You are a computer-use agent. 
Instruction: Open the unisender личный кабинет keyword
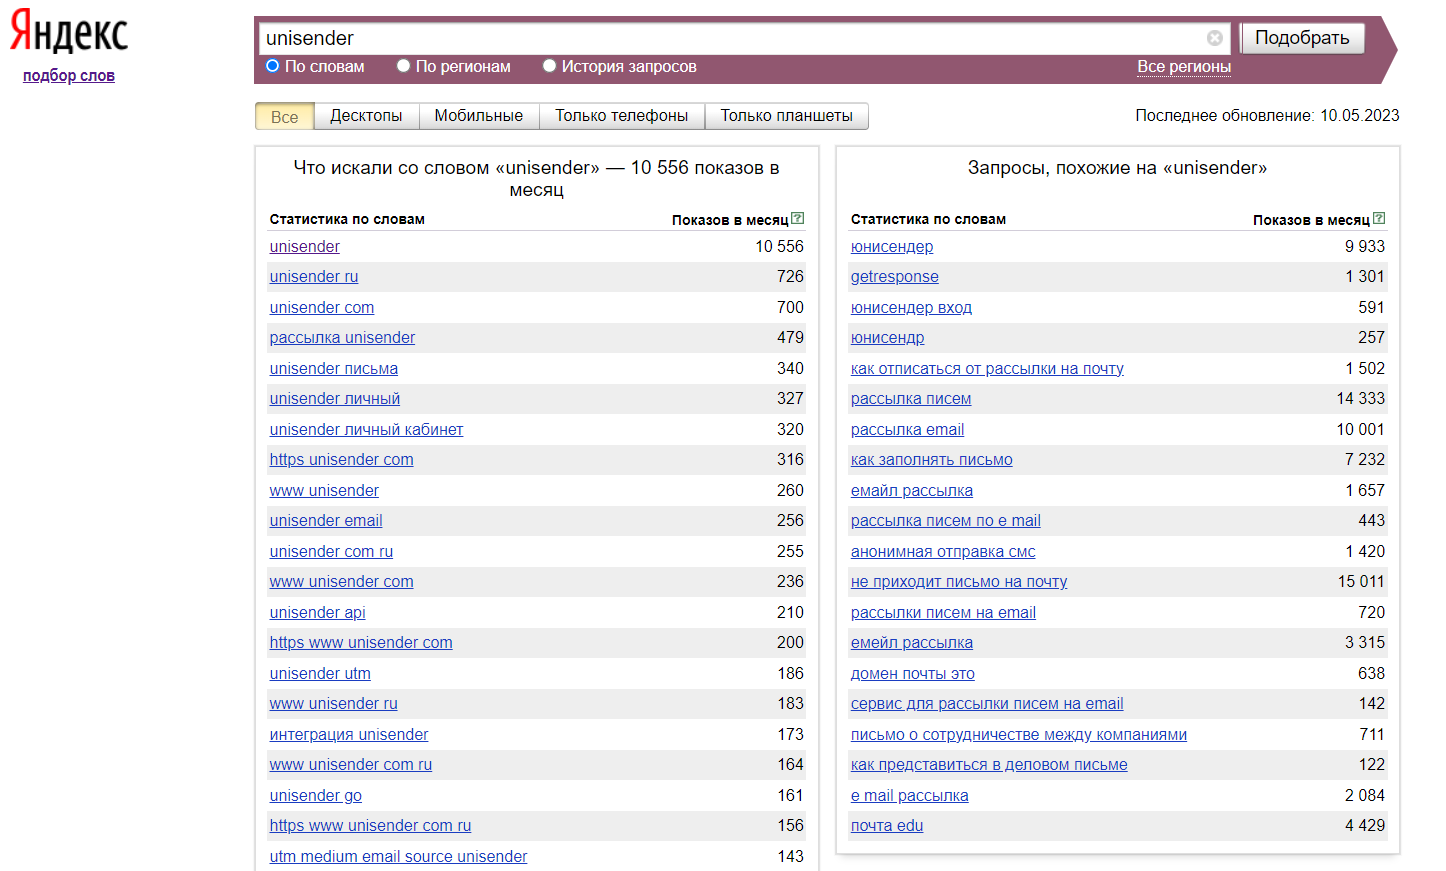(x=367, y=430)
